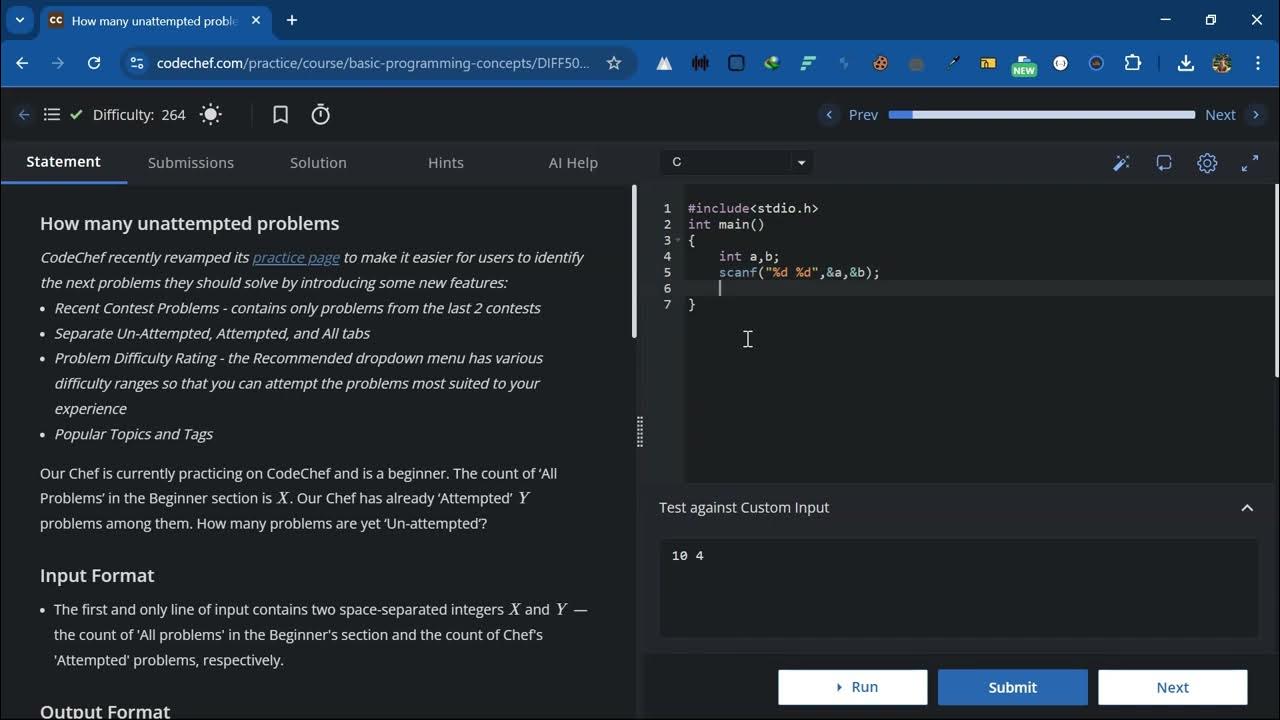Open the Chrome three-dot menu
This screenshot has height=720, width=1280.
tap(1257, 63)
